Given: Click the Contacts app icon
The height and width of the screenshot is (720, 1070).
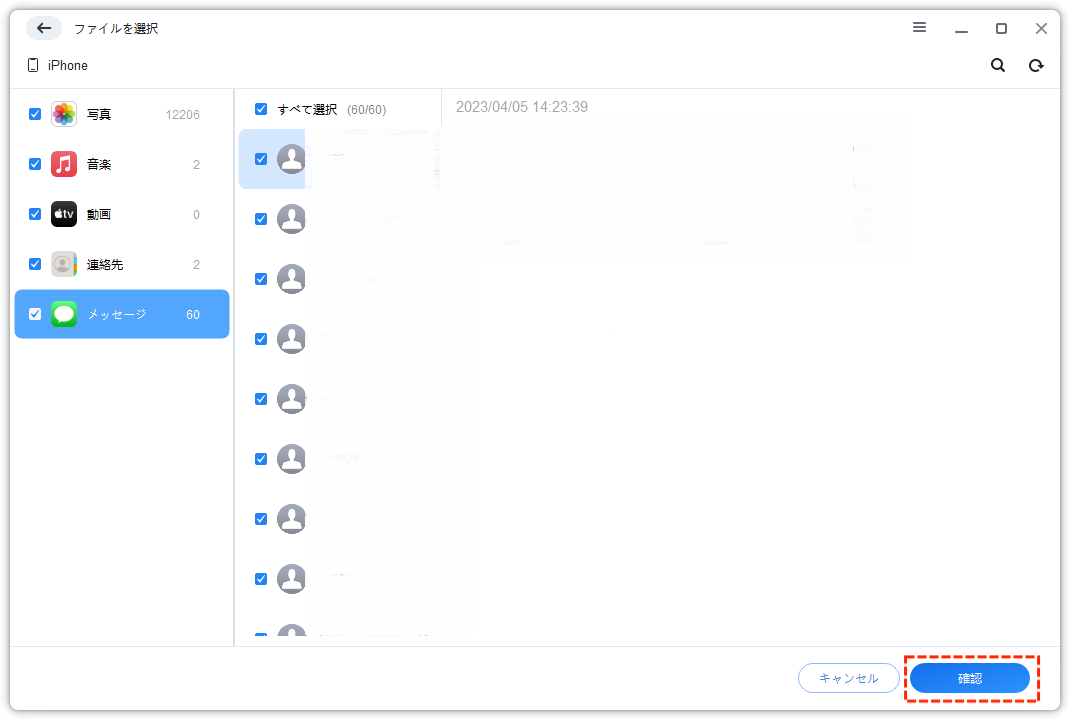Looking at the screenshot, I should [64, 264].
